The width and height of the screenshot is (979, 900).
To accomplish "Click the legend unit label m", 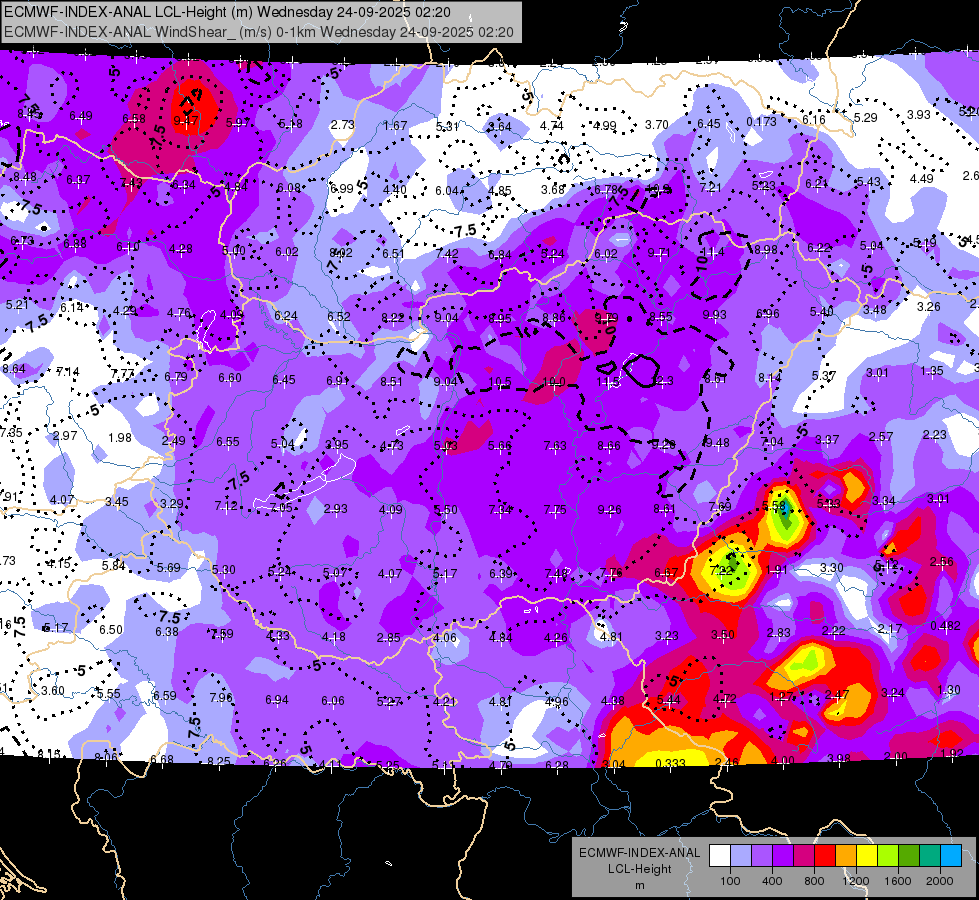I will click(x=639, y=886).
